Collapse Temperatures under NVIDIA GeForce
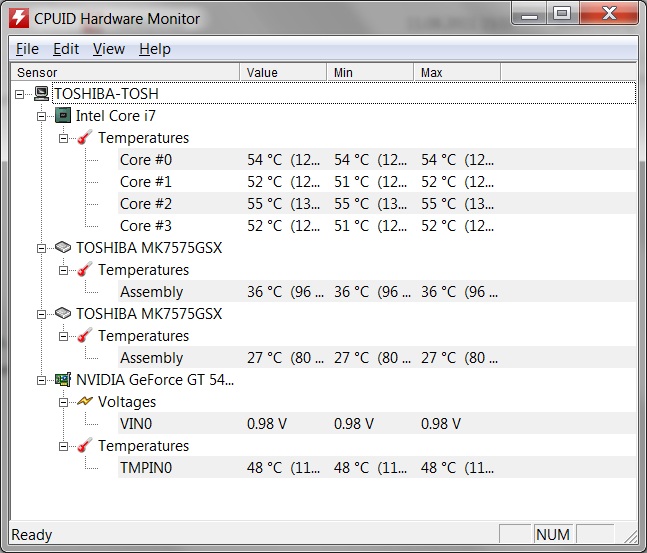 point(64,446)
